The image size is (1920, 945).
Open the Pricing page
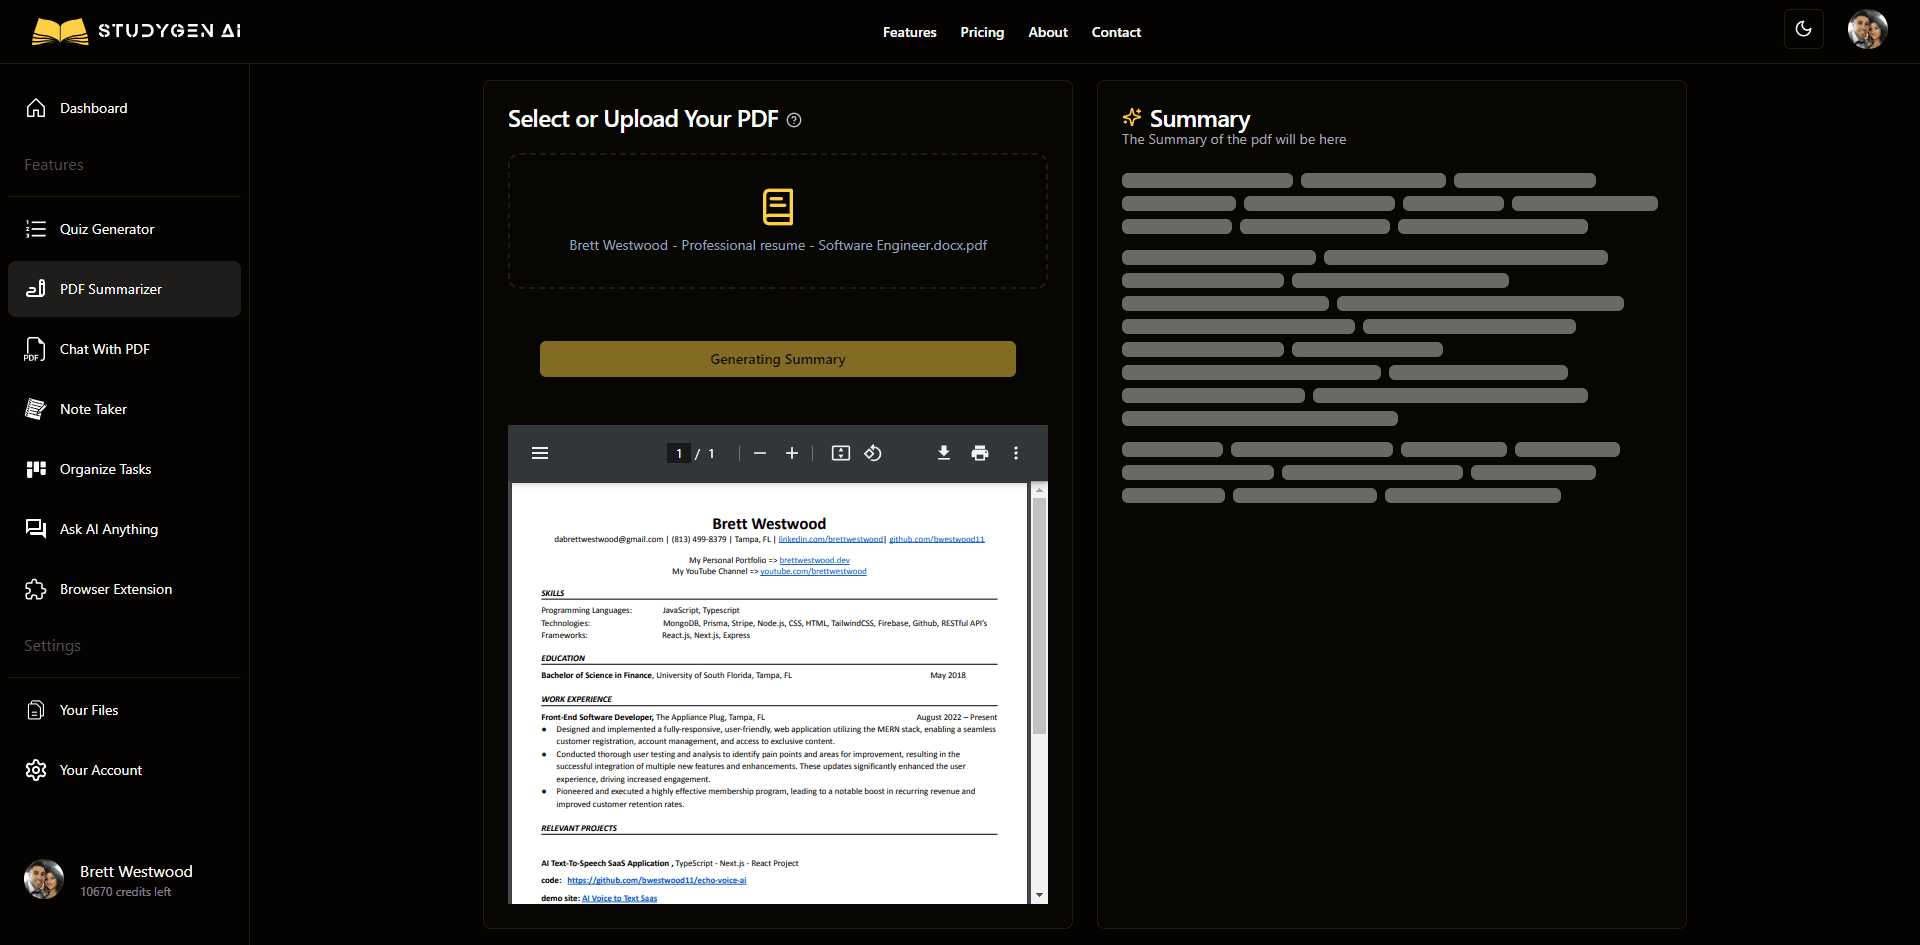982,32
